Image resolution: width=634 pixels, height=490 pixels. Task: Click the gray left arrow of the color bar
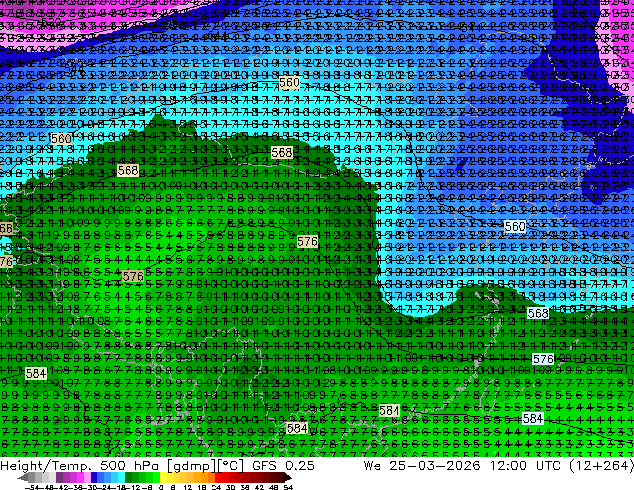22,478
